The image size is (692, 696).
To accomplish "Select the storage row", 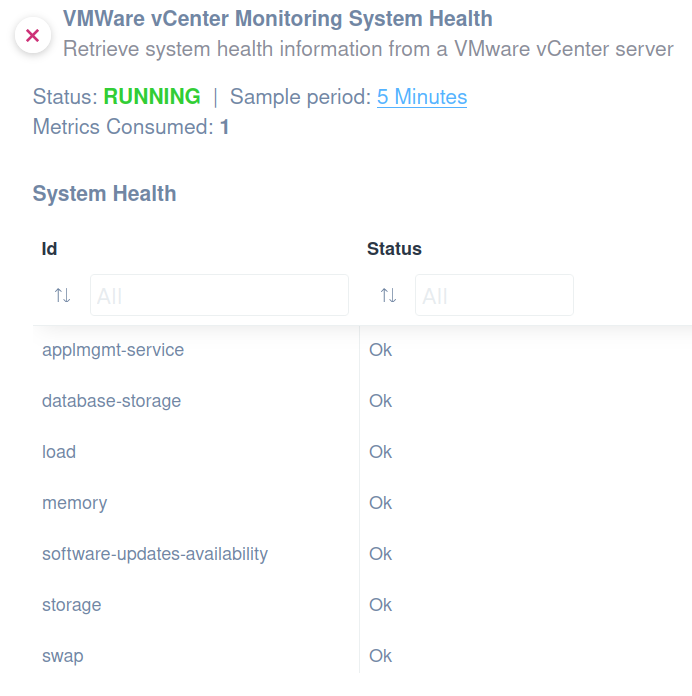I will (362, 605).
